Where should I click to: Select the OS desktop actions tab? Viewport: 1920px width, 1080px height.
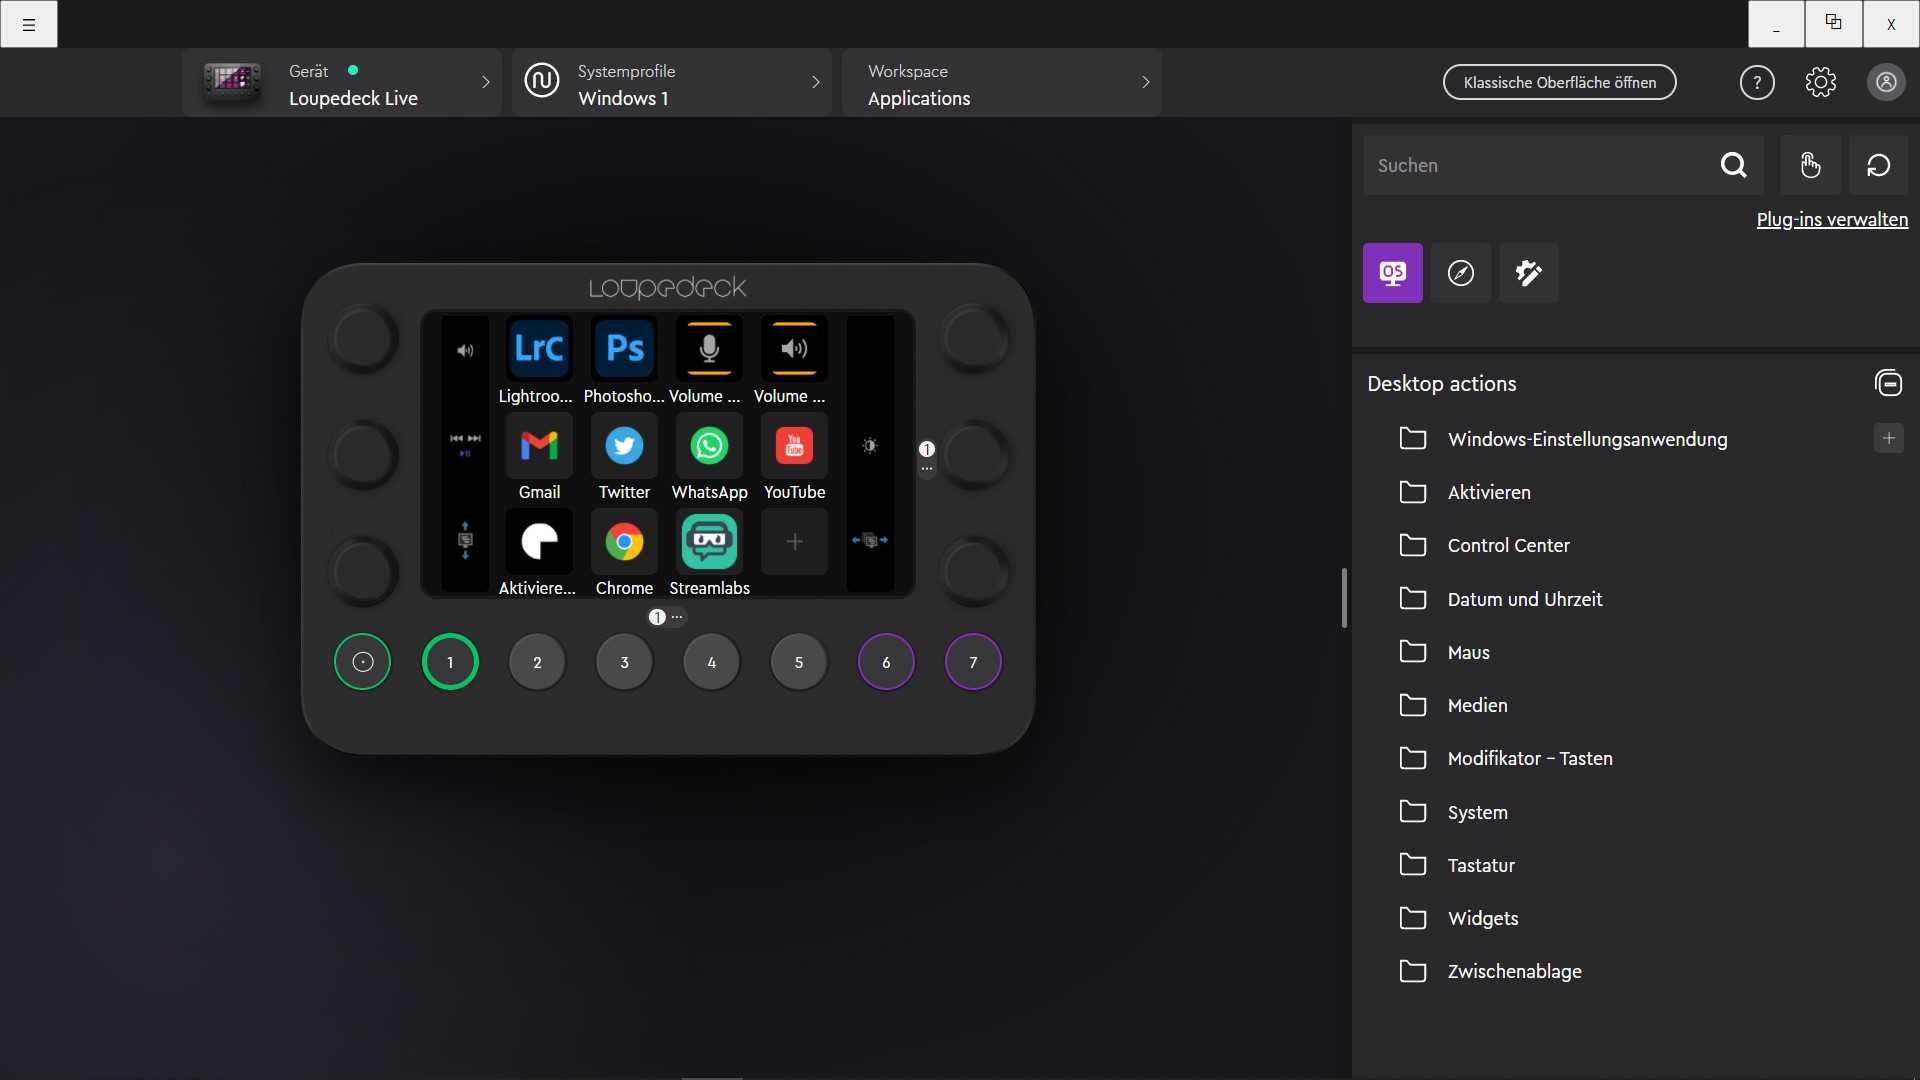click(1392, 273)
